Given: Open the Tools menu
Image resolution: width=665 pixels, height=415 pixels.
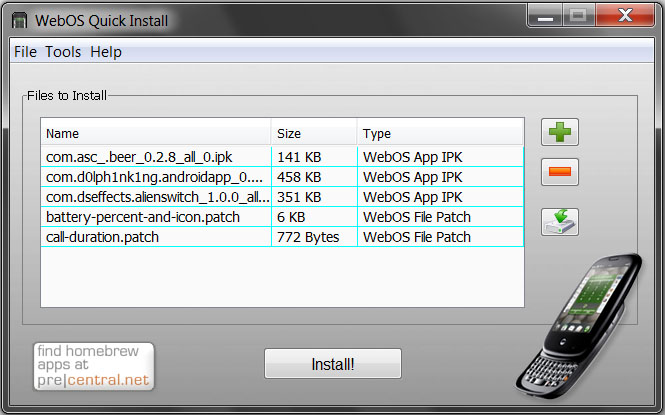Looking at the screenshot, I should (x=63, y=52).
